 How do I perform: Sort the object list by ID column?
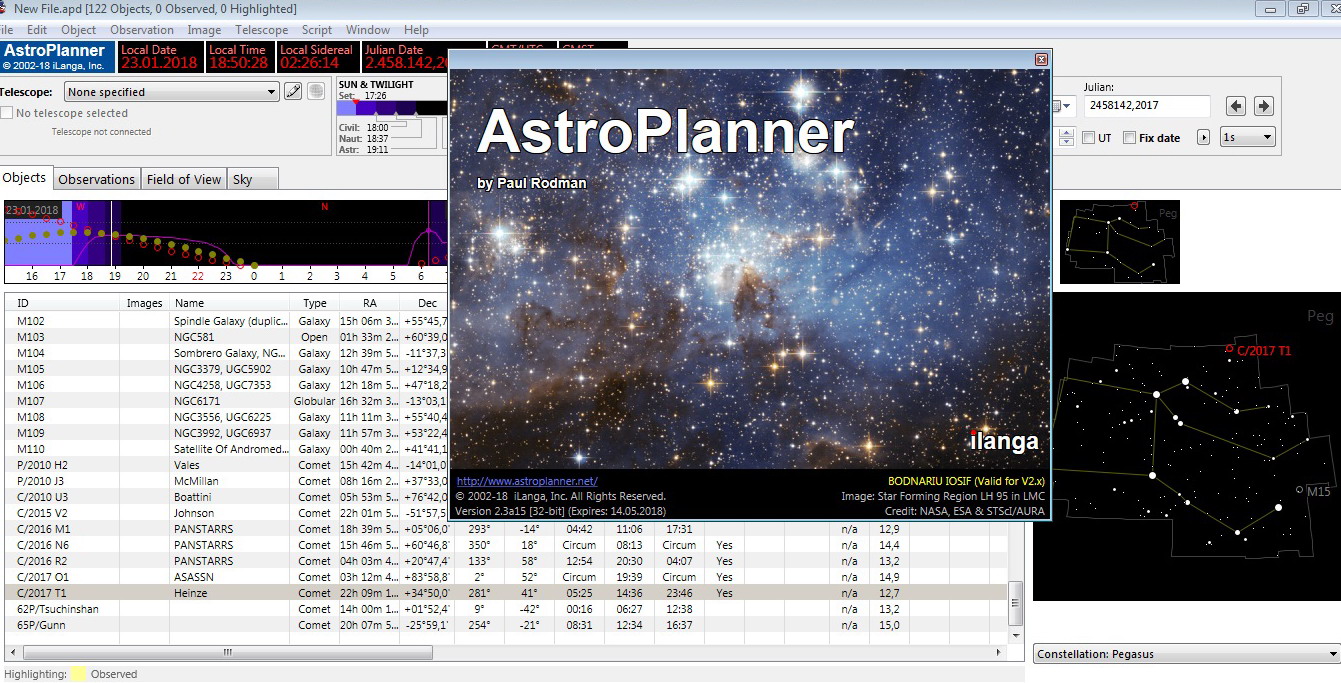(x=62, y=303)
